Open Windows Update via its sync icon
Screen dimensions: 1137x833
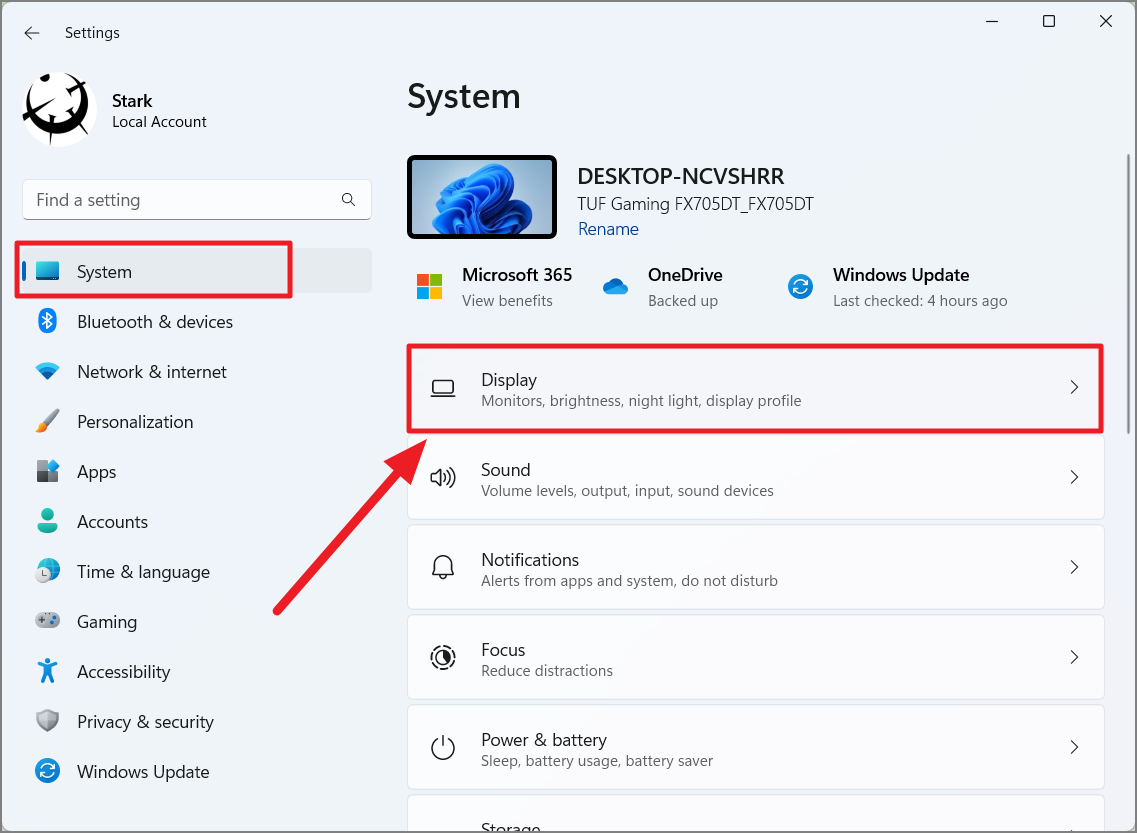pyautogui.click(x=48, y=771)
